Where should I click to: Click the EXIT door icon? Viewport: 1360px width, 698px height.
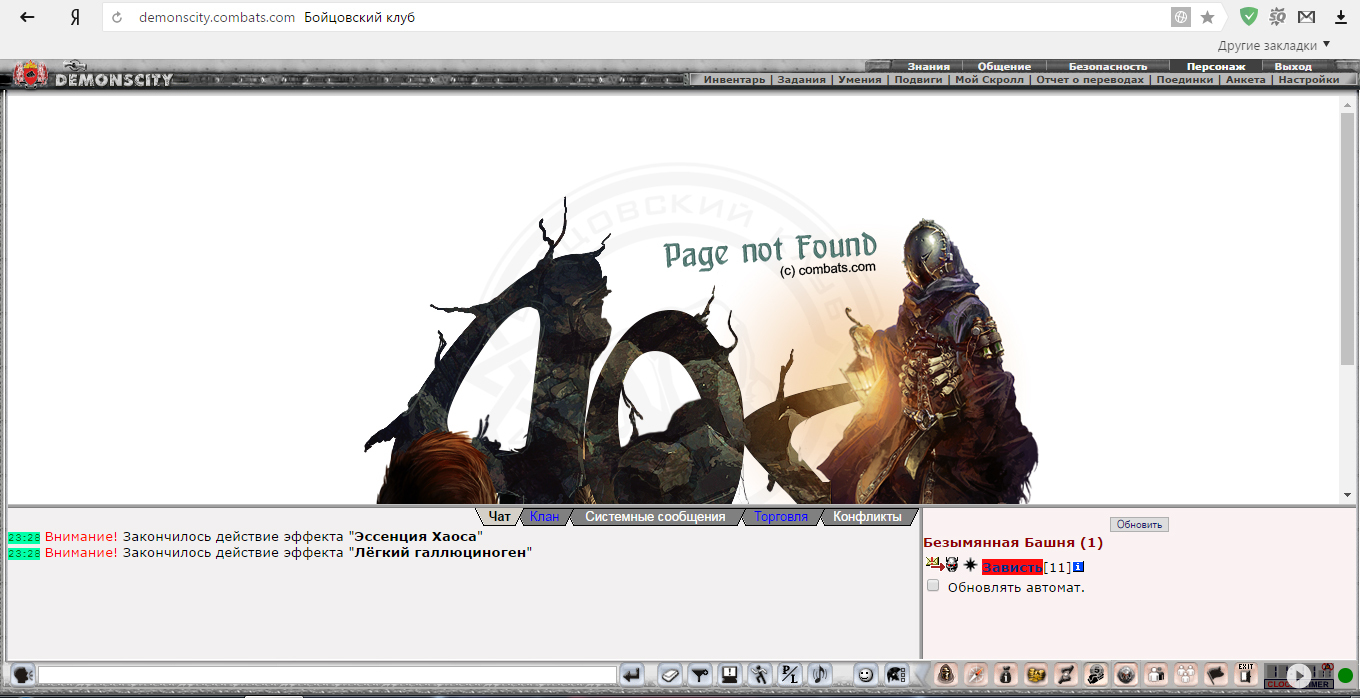click(1246, 675)
